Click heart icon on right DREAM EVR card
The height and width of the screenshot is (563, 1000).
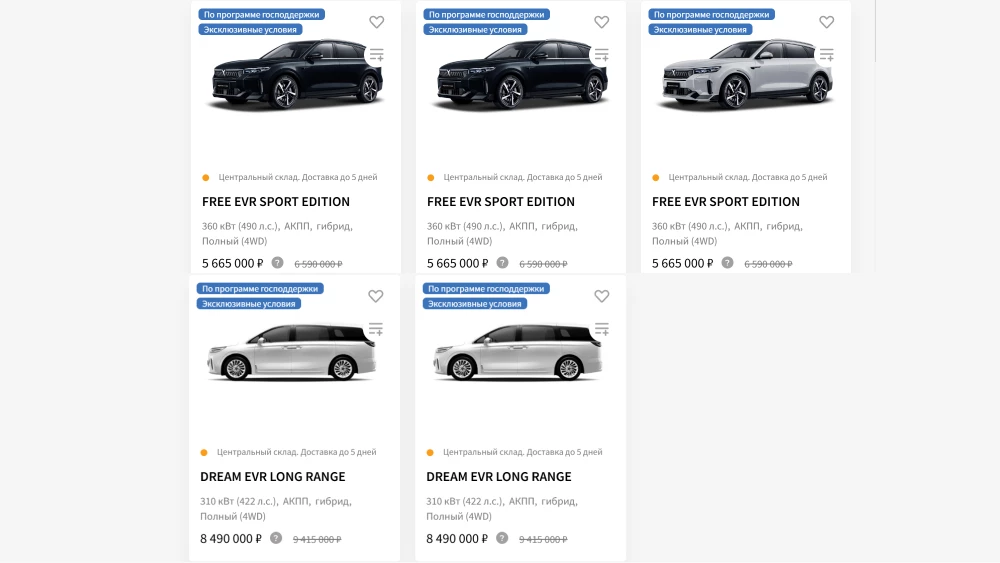point(601,296)
